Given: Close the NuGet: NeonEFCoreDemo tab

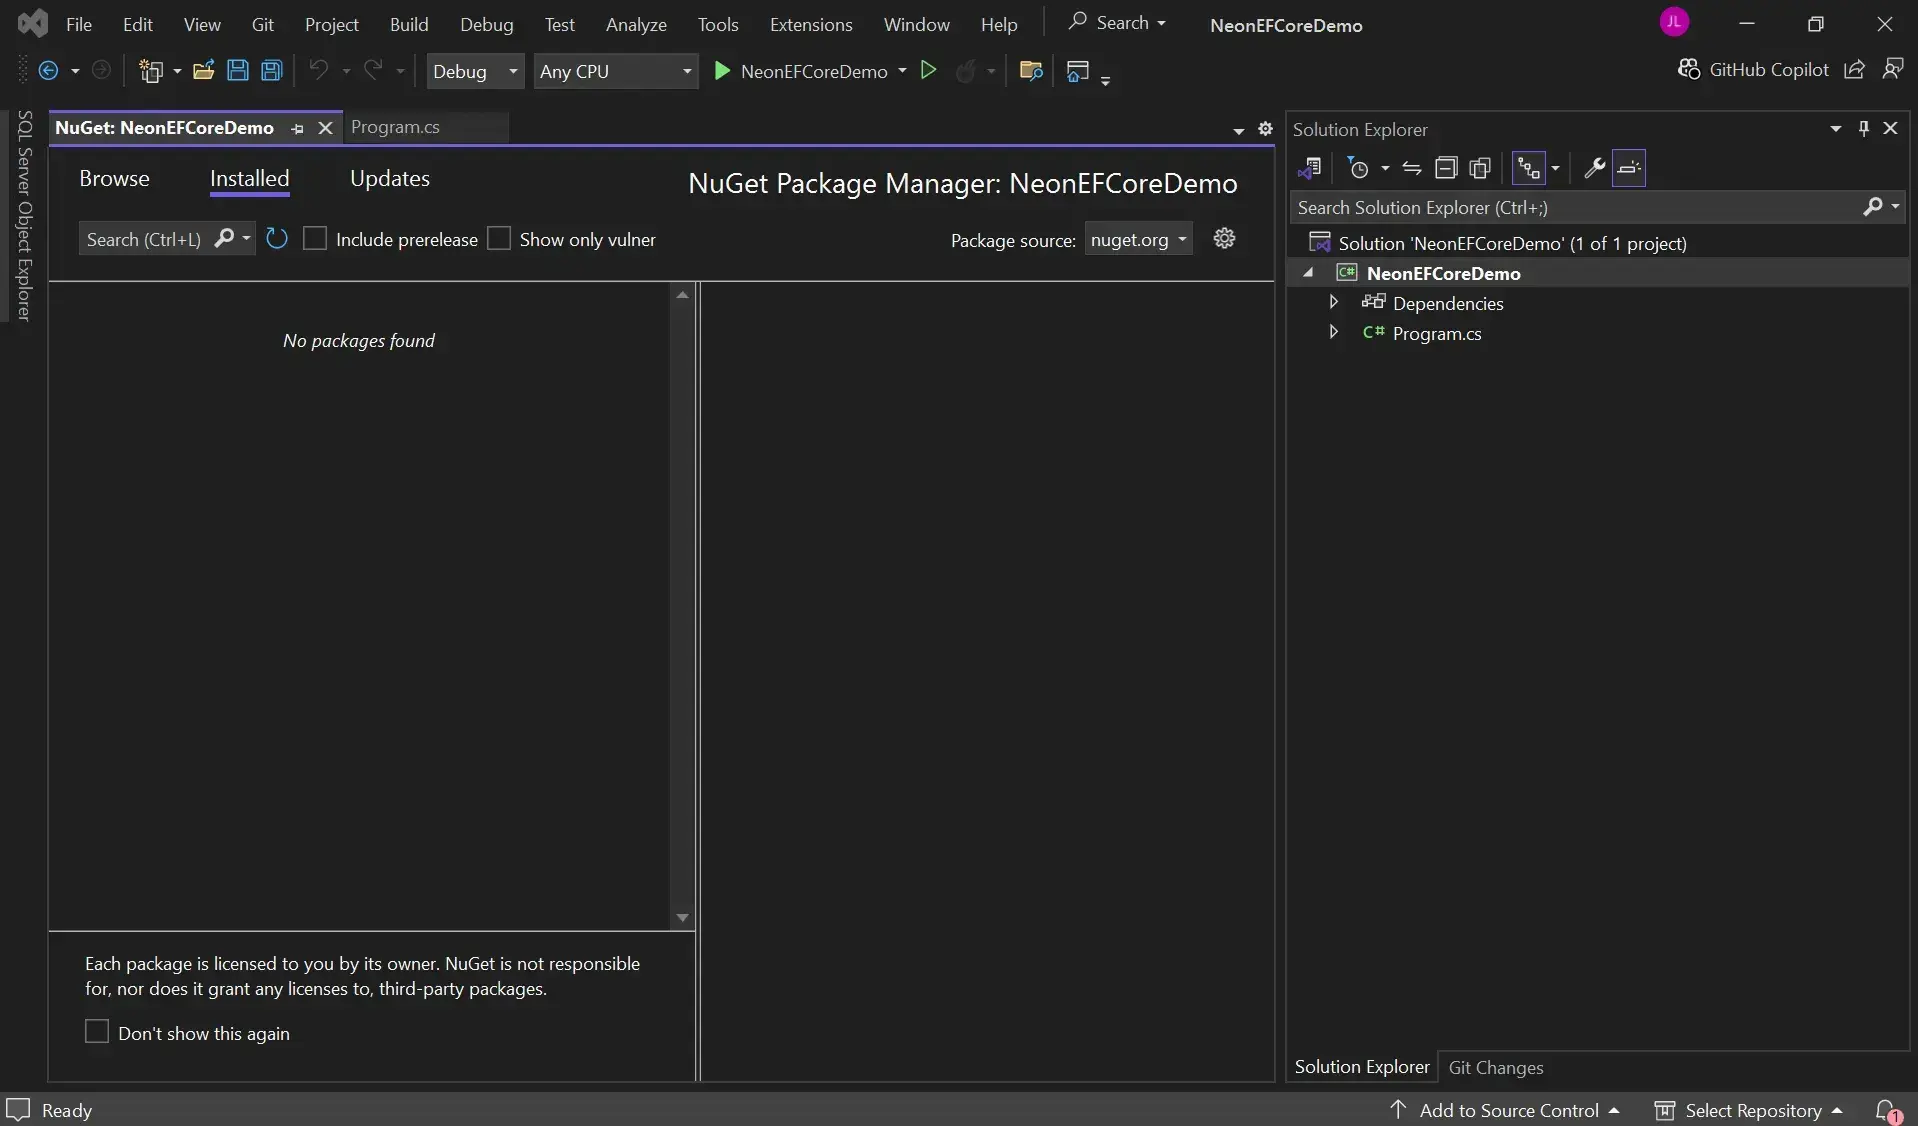Looking at the screenshot, I should click(325, 128).
